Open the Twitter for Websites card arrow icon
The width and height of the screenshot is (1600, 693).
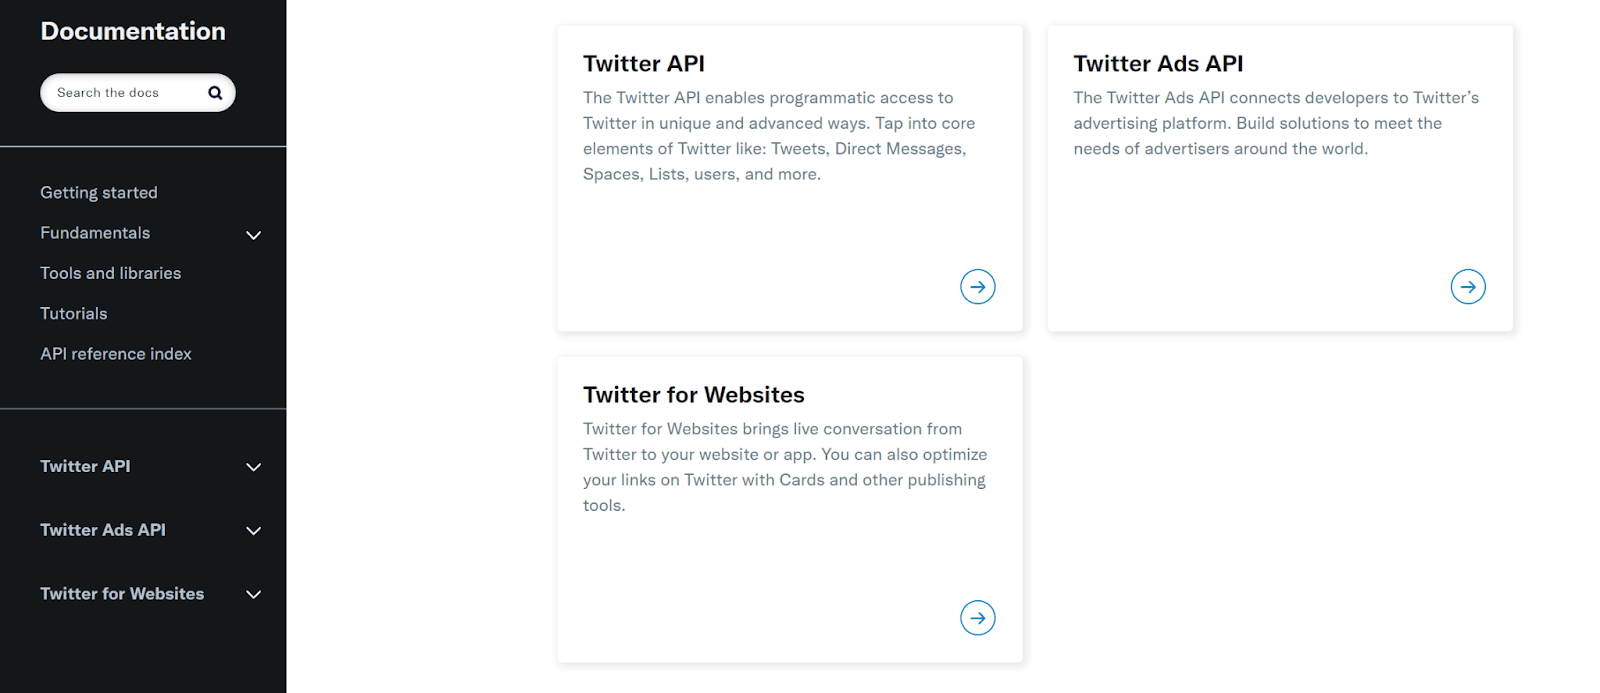(977, 617)
